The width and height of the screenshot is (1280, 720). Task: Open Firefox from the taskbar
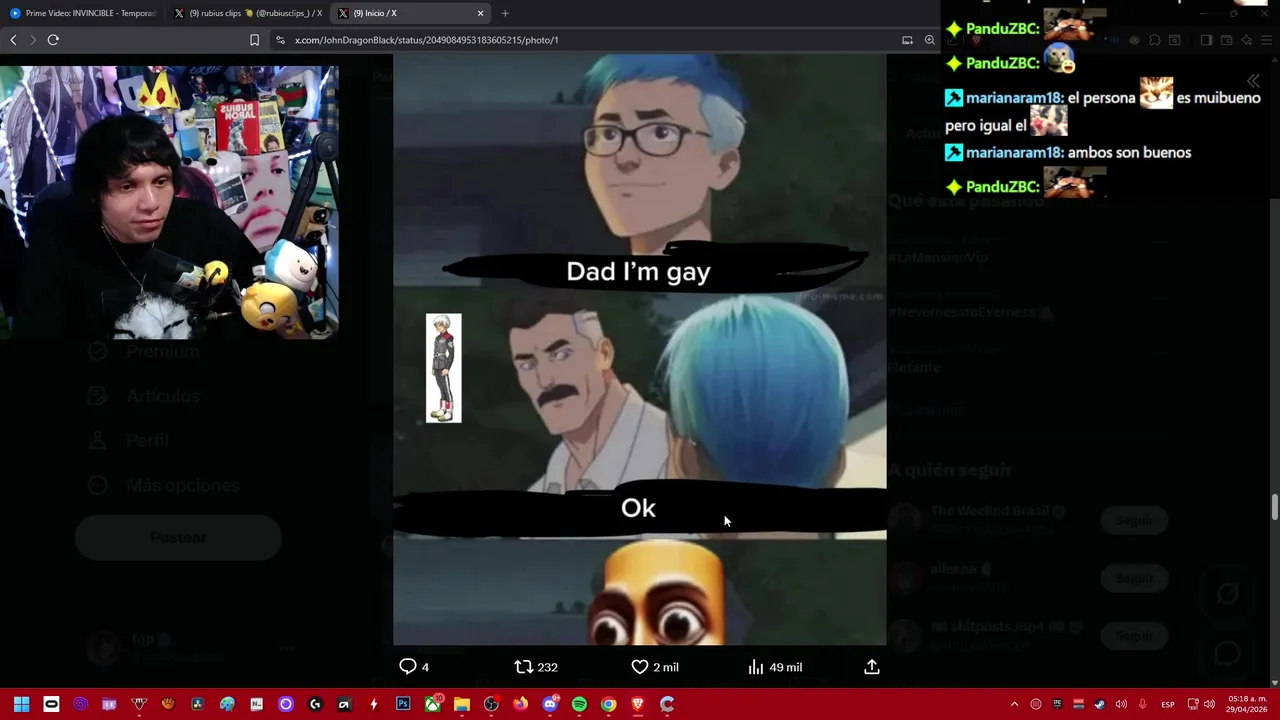520,704
